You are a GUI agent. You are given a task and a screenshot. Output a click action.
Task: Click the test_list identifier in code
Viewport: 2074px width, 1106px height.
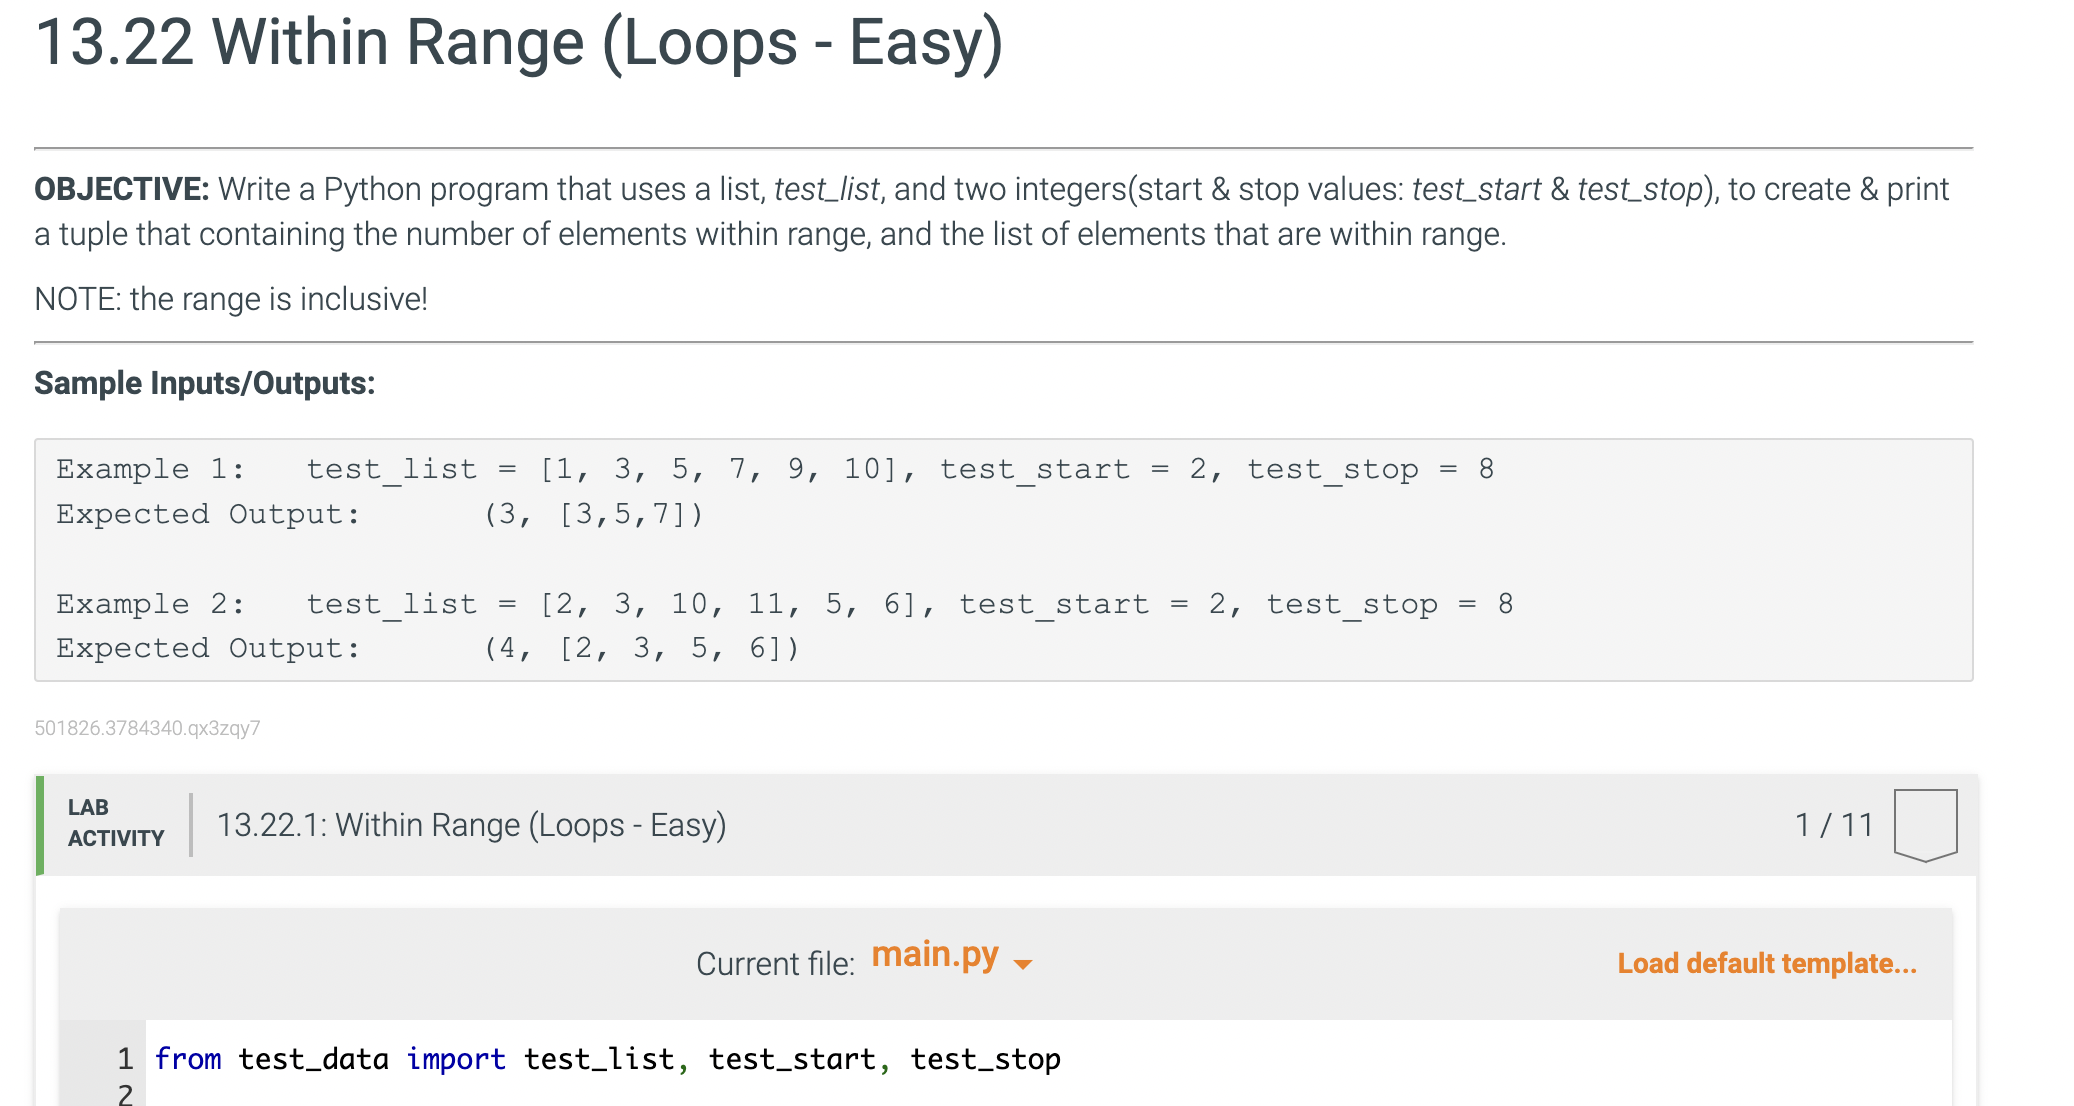598,1059
